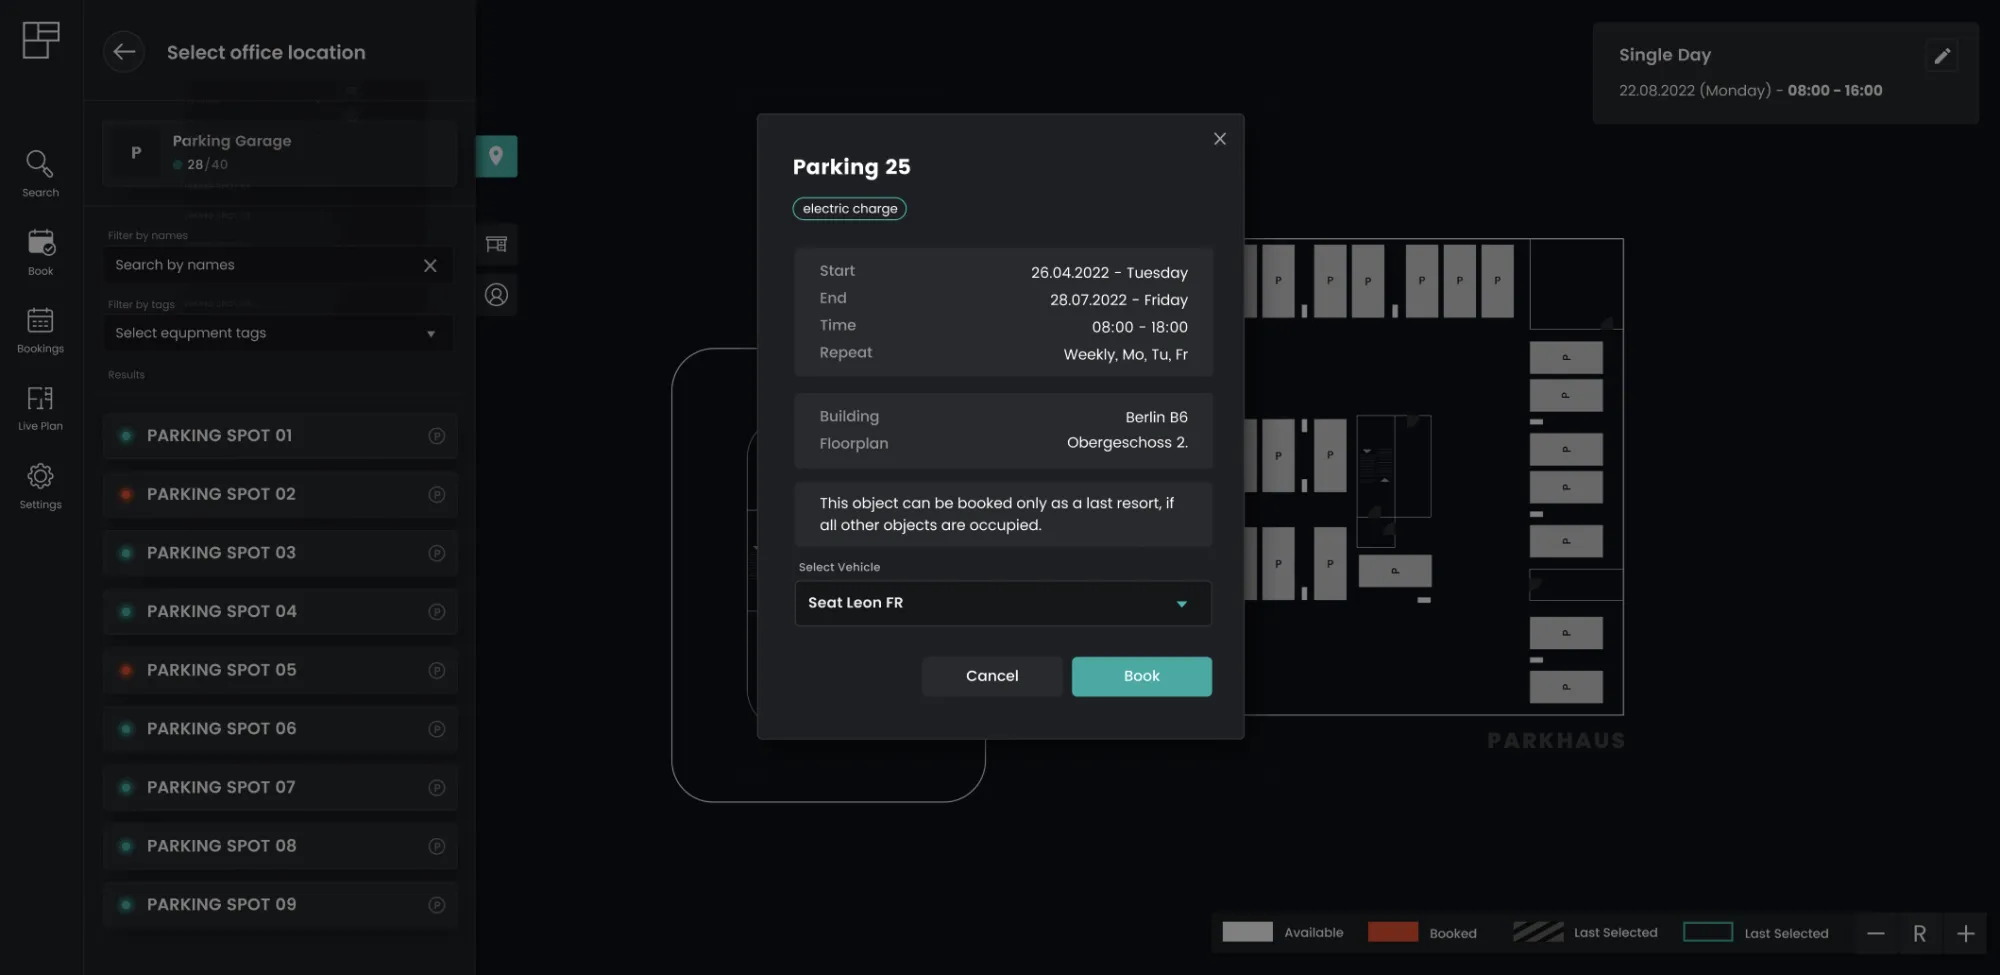Click the teal map pin icon
Screen dimensions: 2000x975
tap(496, 156)
